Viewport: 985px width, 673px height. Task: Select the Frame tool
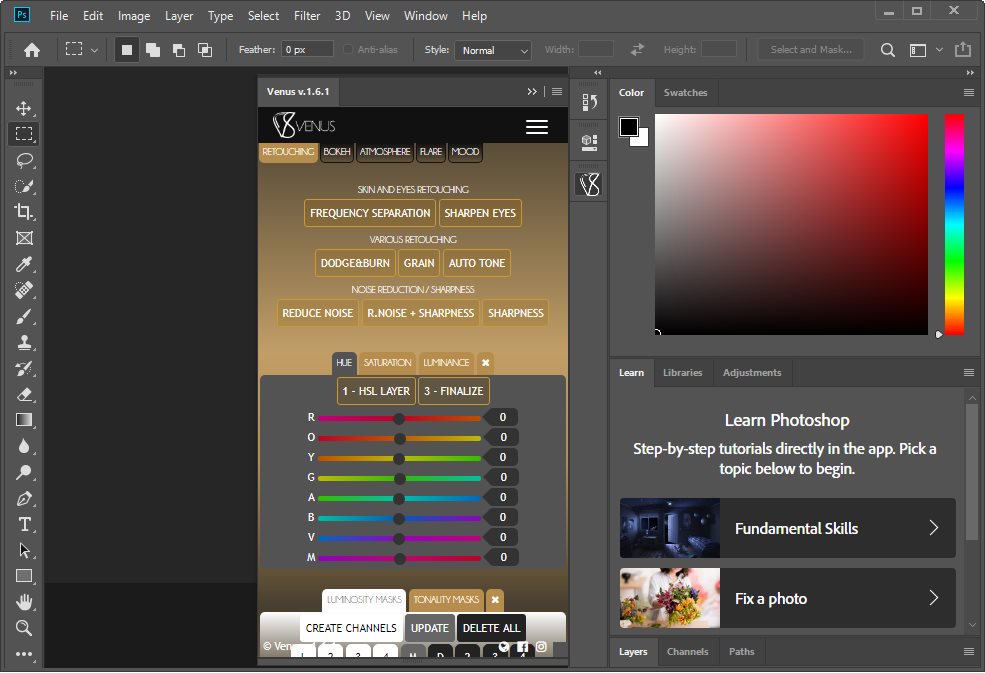tap(24, 238)
